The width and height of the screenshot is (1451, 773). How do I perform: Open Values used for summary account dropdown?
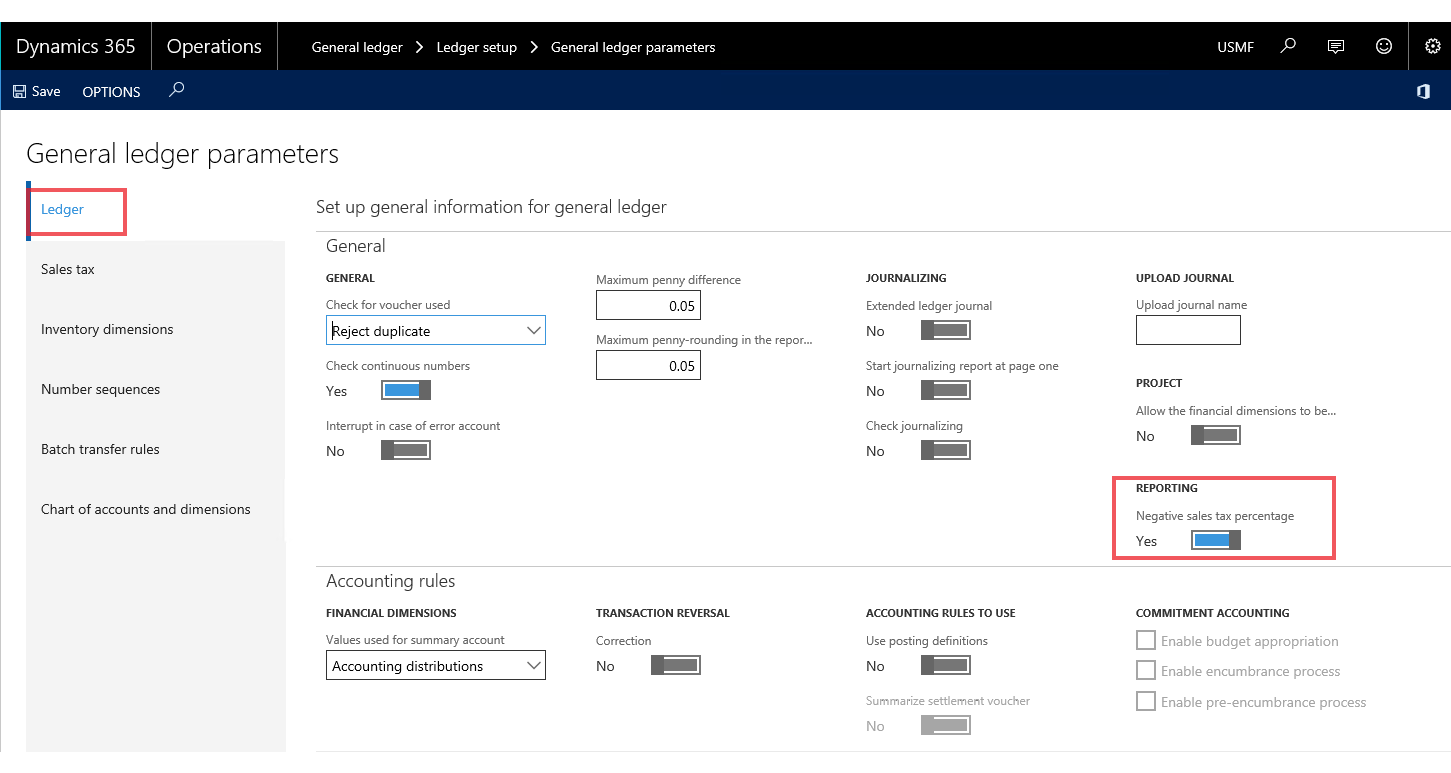coord(436,665)
